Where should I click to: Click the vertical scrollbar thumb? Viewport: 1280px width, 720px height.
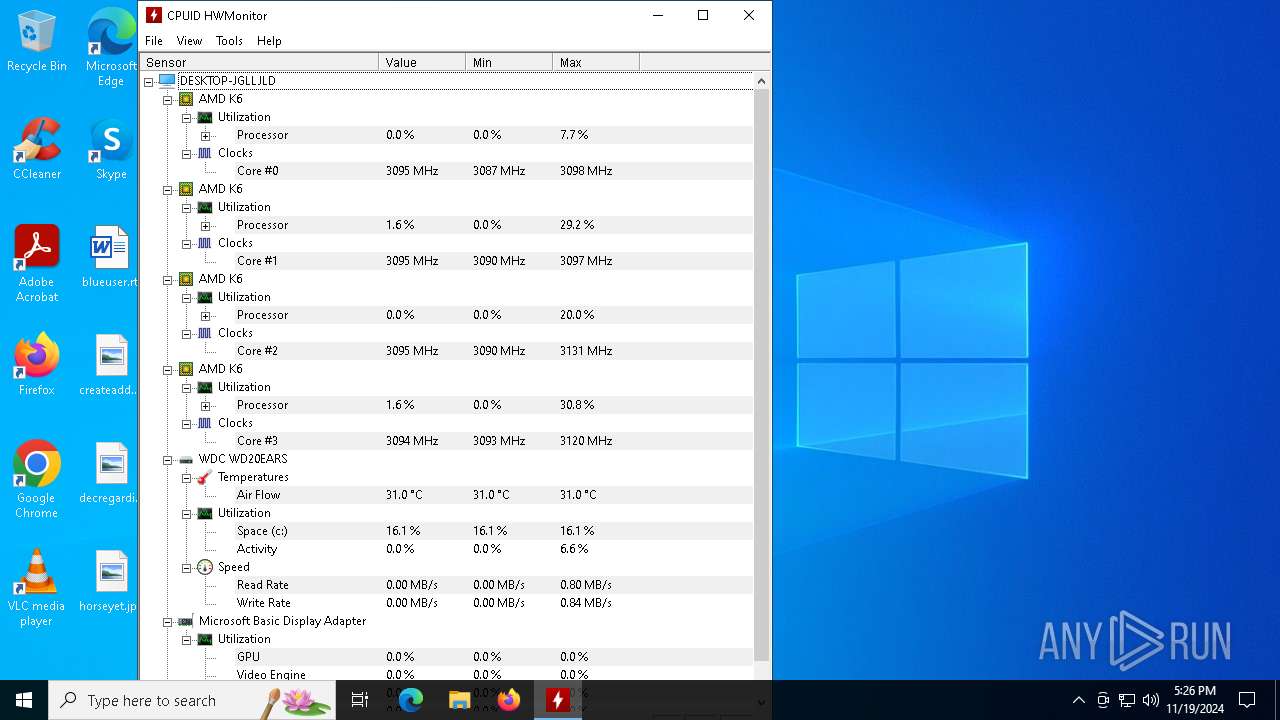click(x=761, y=375)
